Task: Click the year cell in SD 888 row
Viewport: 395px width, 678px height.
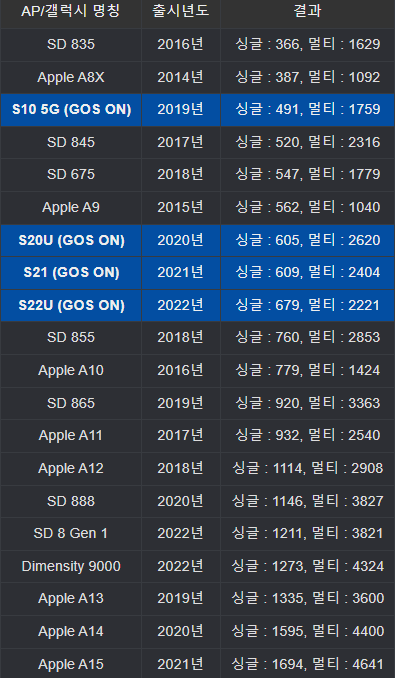Action: pos(181,501)
